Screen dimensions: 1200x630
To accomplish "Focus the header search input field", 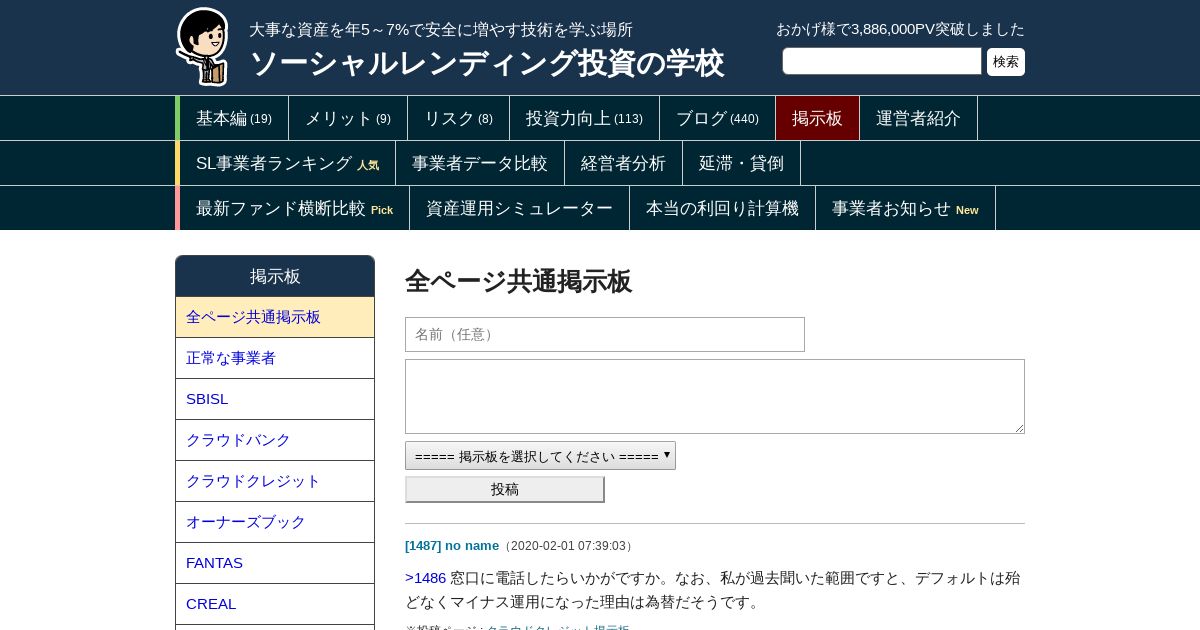I will [x=882, y=61].
